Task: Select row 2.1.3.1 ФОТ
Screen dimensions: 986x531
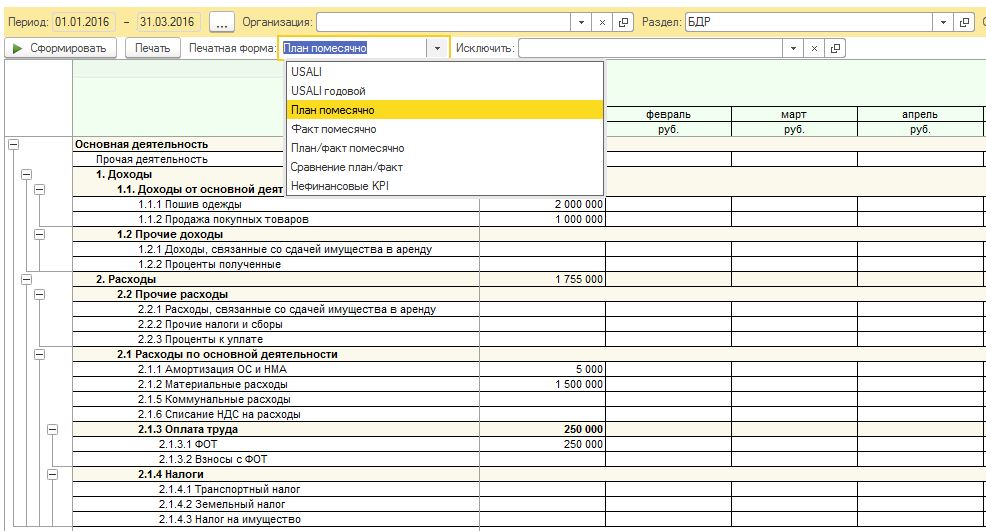Action: point(276,444)
